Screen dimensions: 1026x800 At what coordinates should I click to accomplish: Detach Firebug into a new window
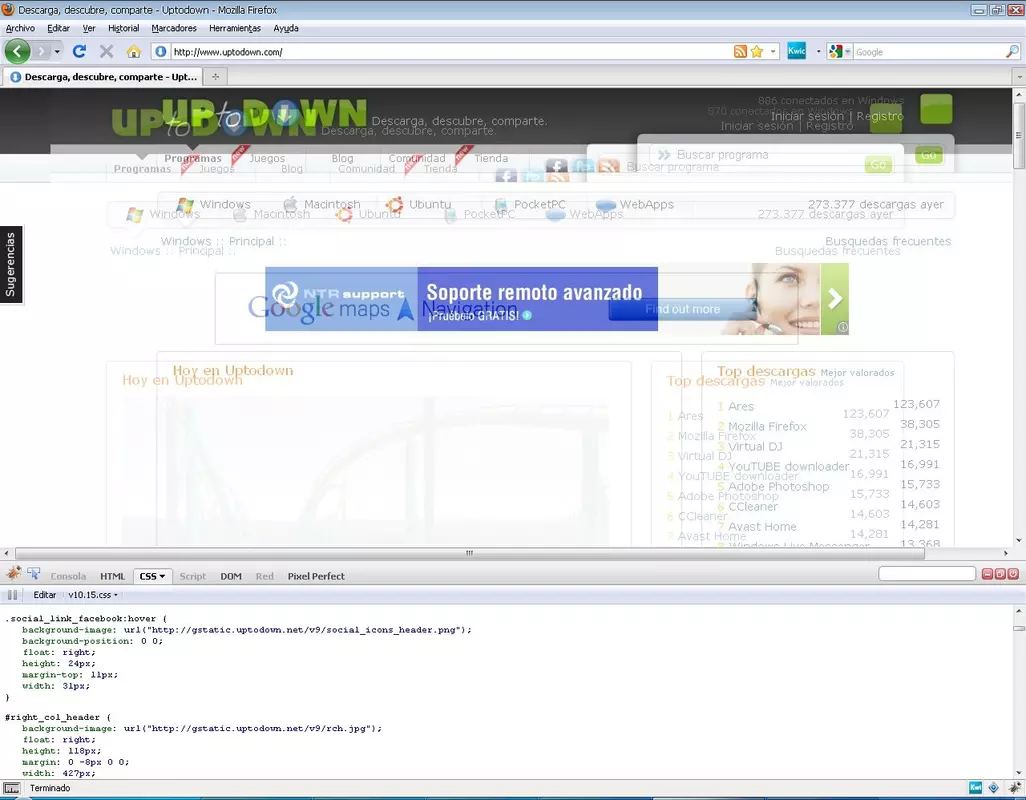[x=1000, y=574]
